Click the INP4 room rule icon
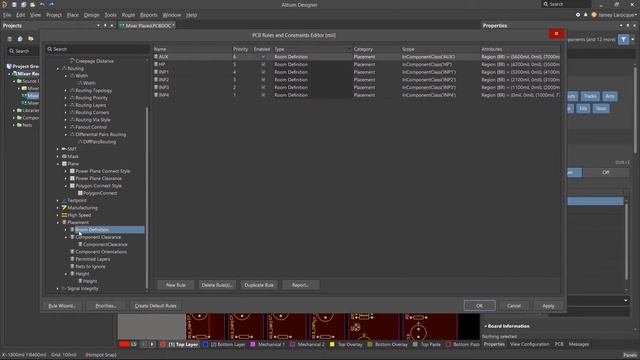 [x=156, y=95]
